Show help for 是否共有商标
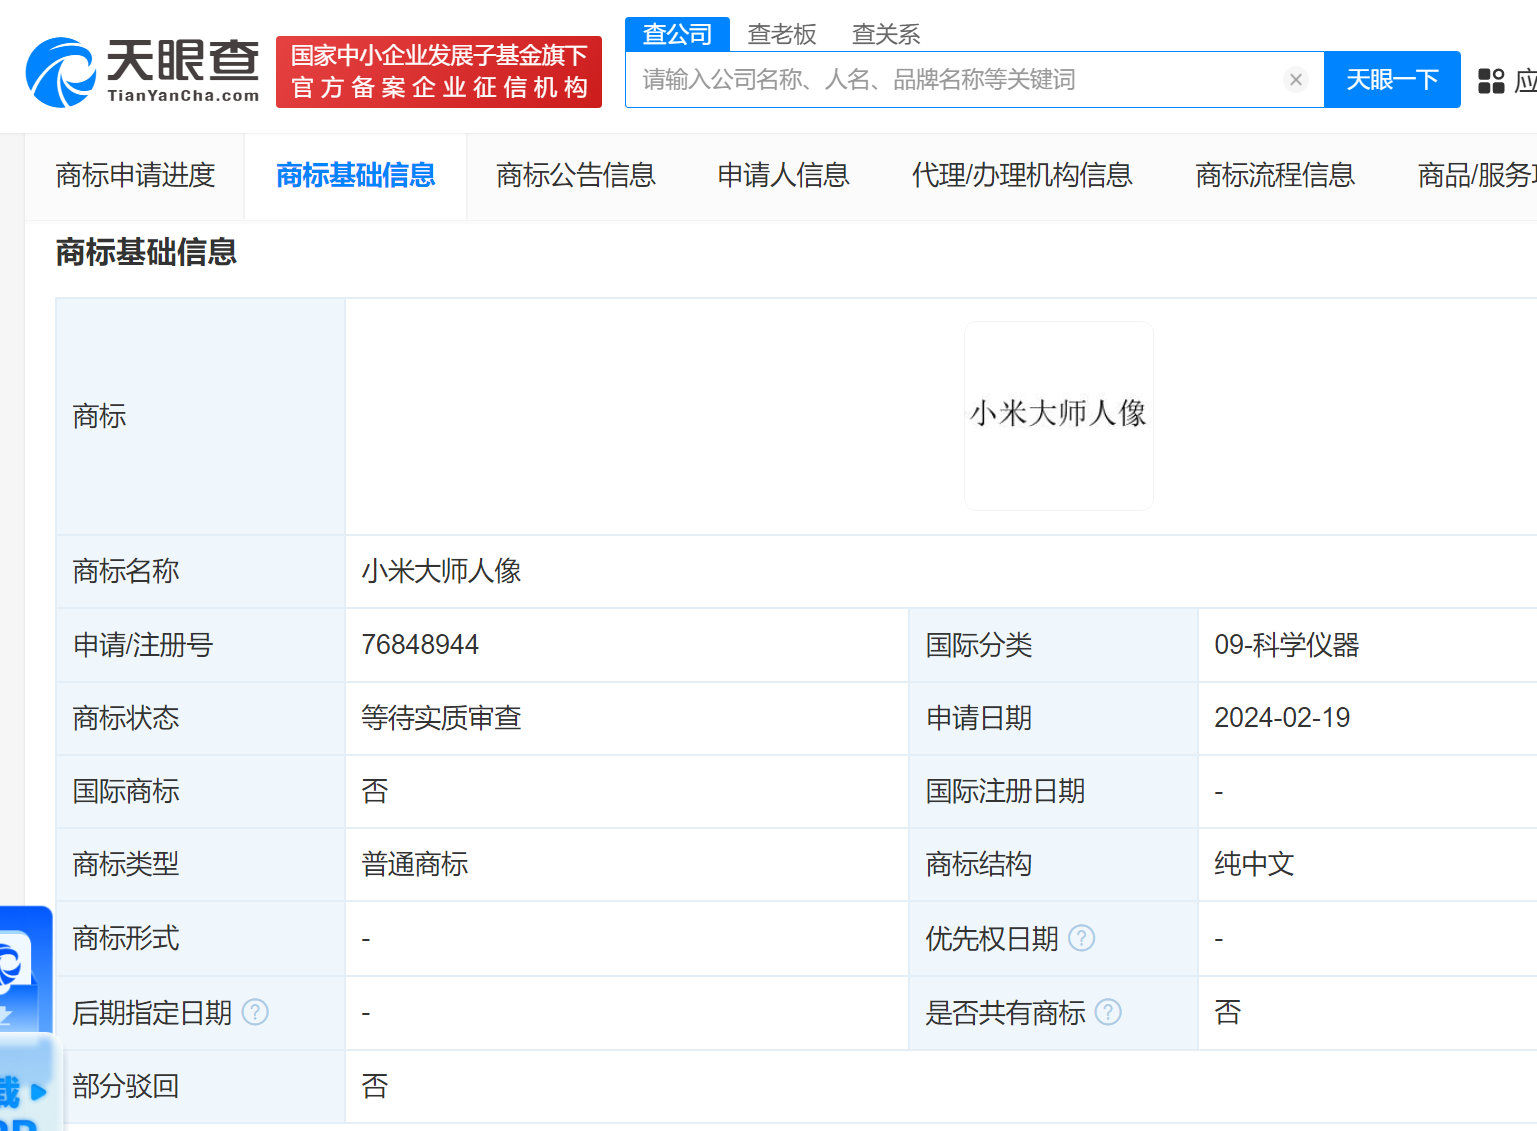This screenshot has height=1131, width=1537. click(x=1108, y=1012)
